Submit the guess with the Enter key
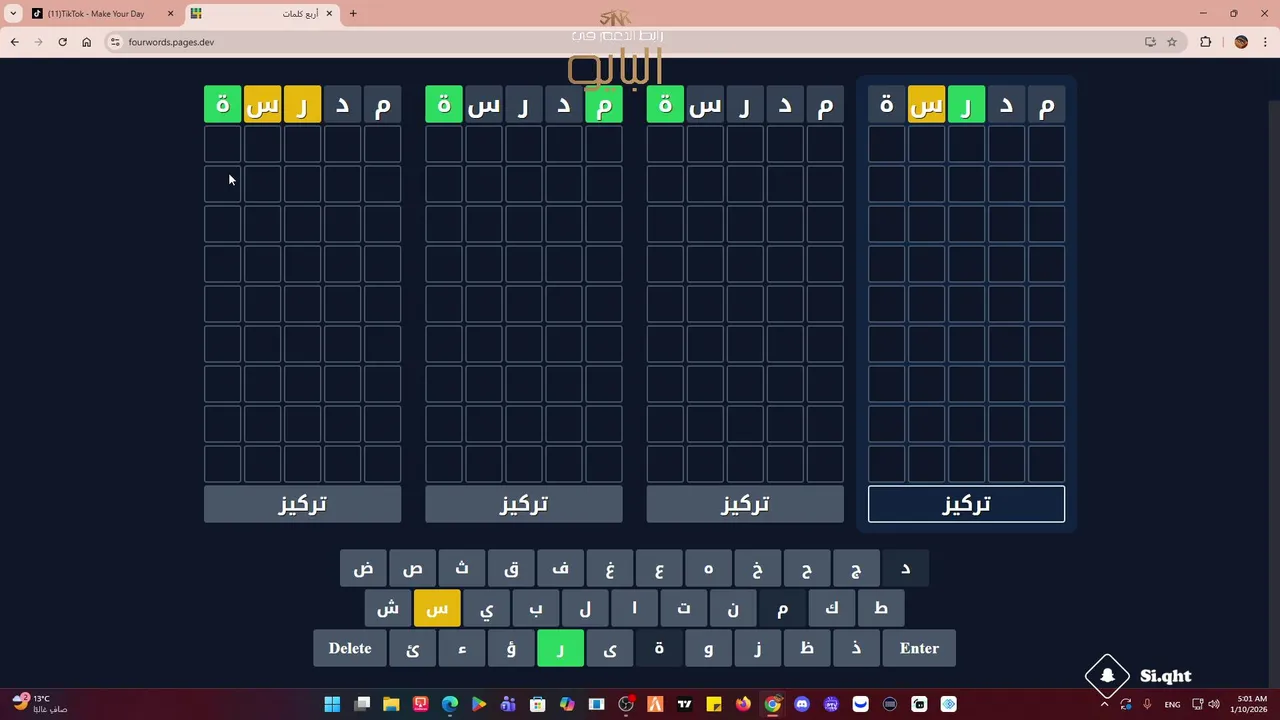 click(x=919, y=648)
